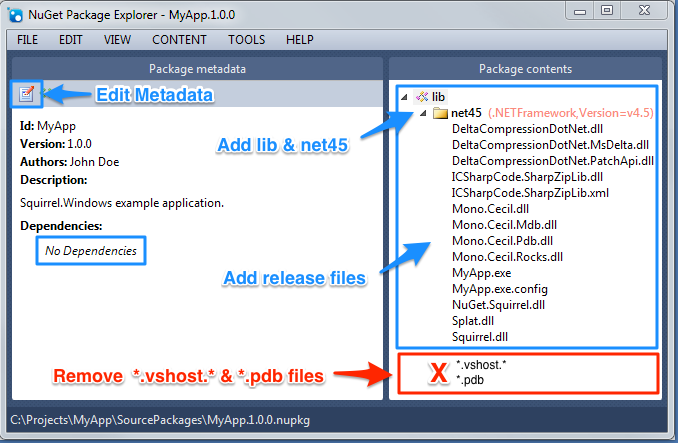Click the No Dependencies entry

91,250
